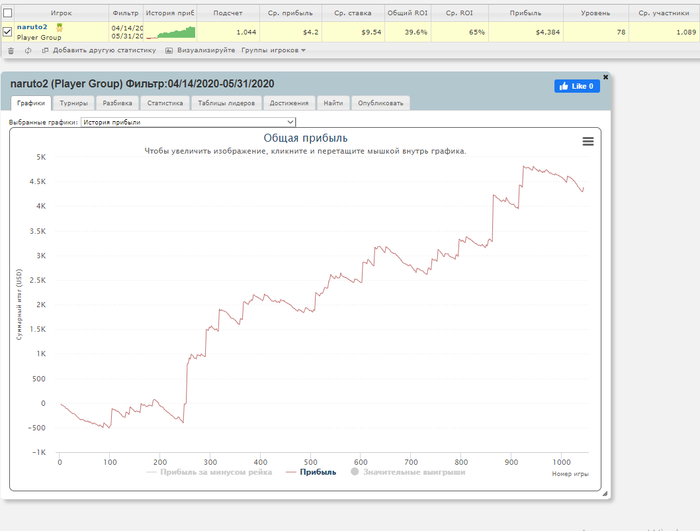Open the chart hamburger menu icon
Image resolution: width=700 pixels, height=531 pixels.
tap(588, 142)
